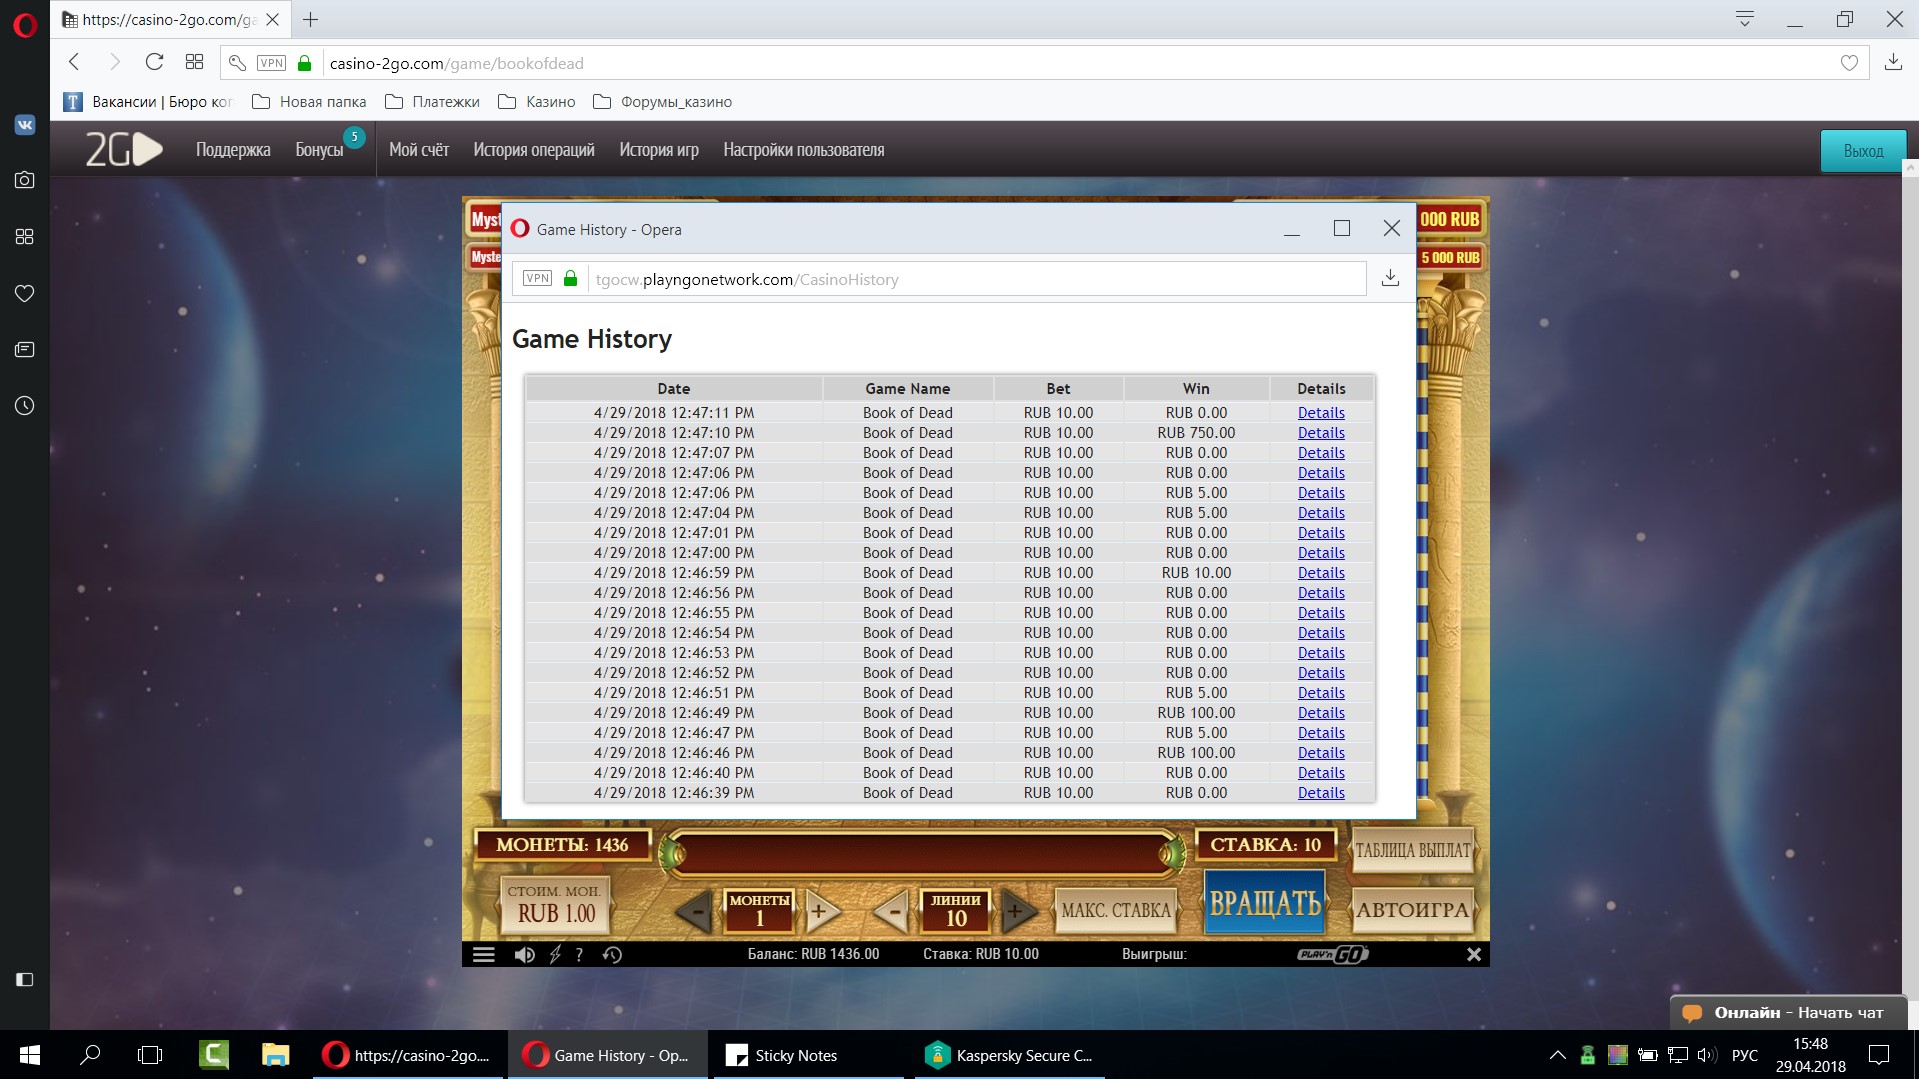Open the Казино bookmarks folder
1919x1079 pixels.
click(537, 101)
